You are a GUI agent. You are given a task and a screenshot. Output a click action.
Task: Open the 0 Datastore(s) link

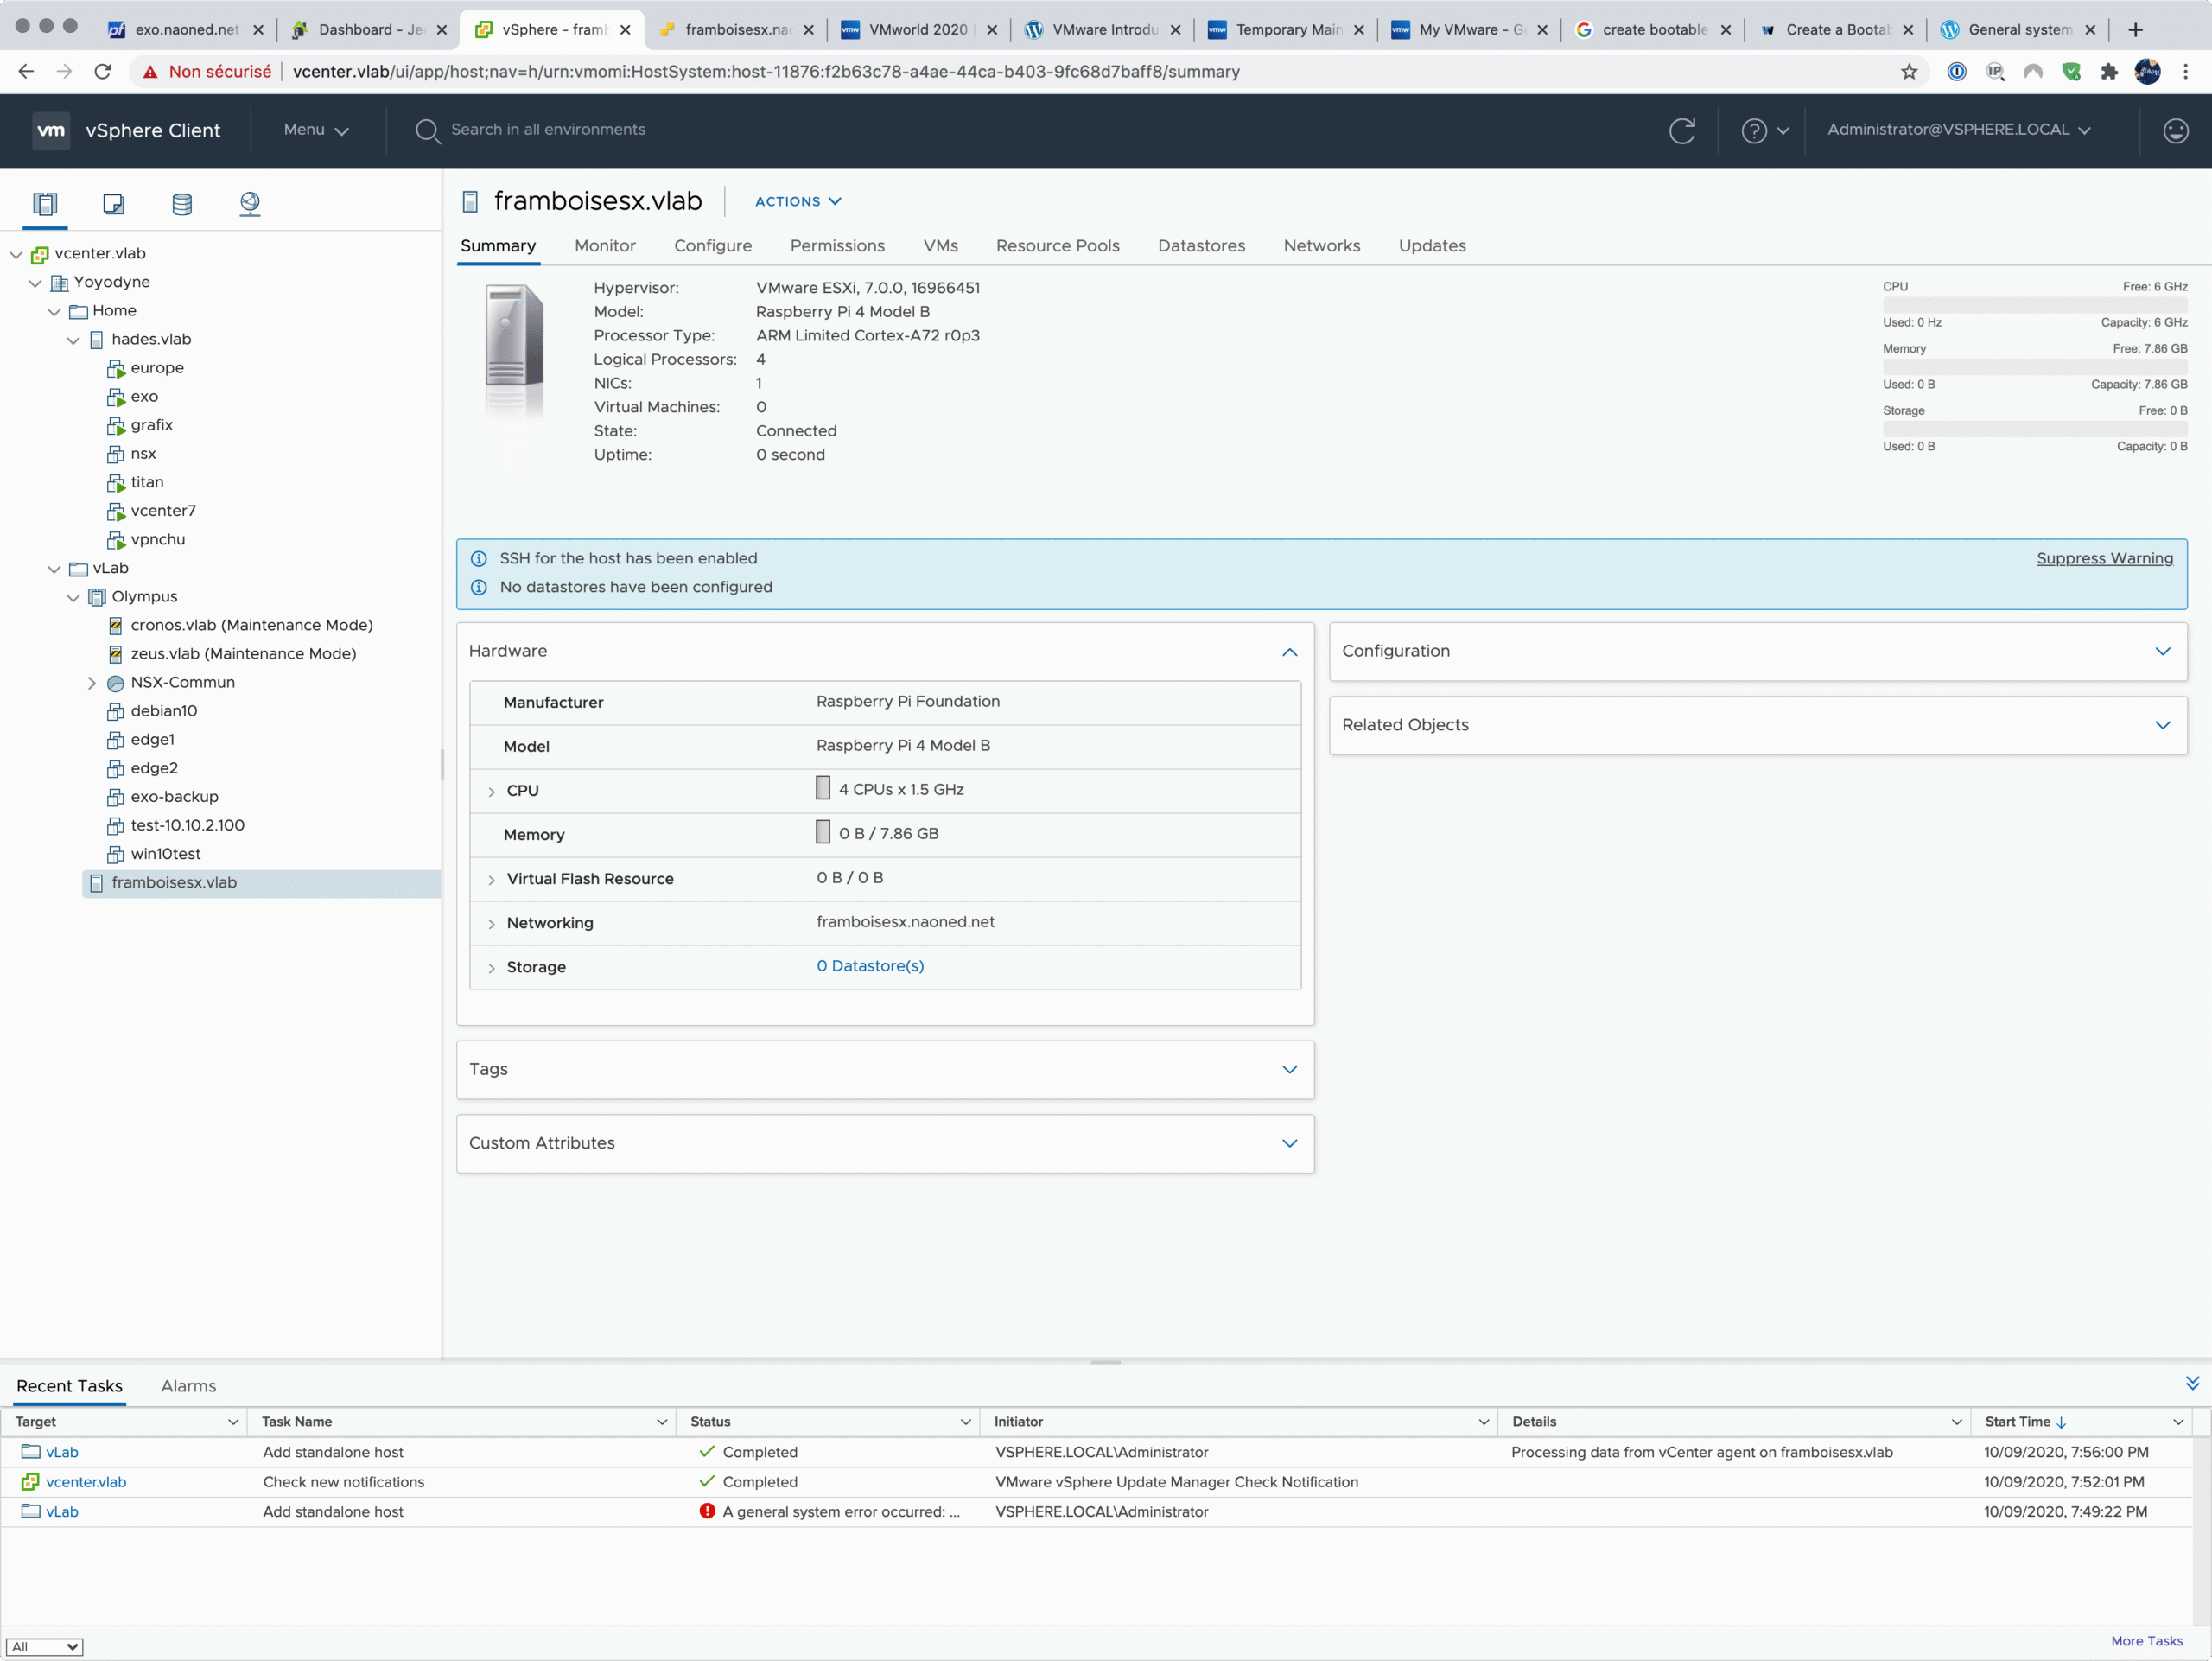point(869,966)
